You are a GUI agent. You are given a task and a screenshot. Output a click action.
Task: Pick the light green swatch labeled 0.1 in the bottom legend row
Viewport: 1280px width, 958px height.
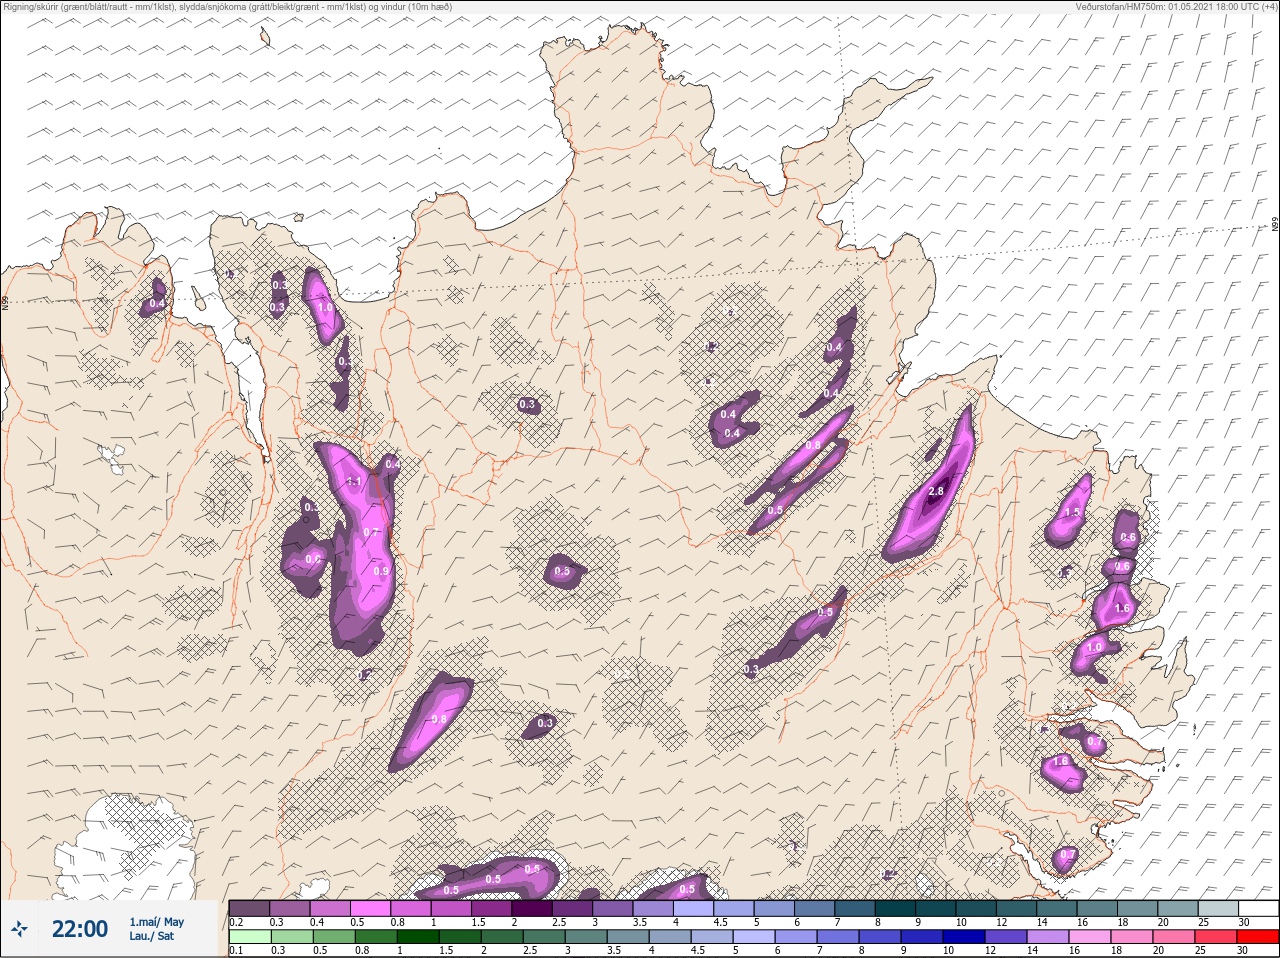pos(249,937)
